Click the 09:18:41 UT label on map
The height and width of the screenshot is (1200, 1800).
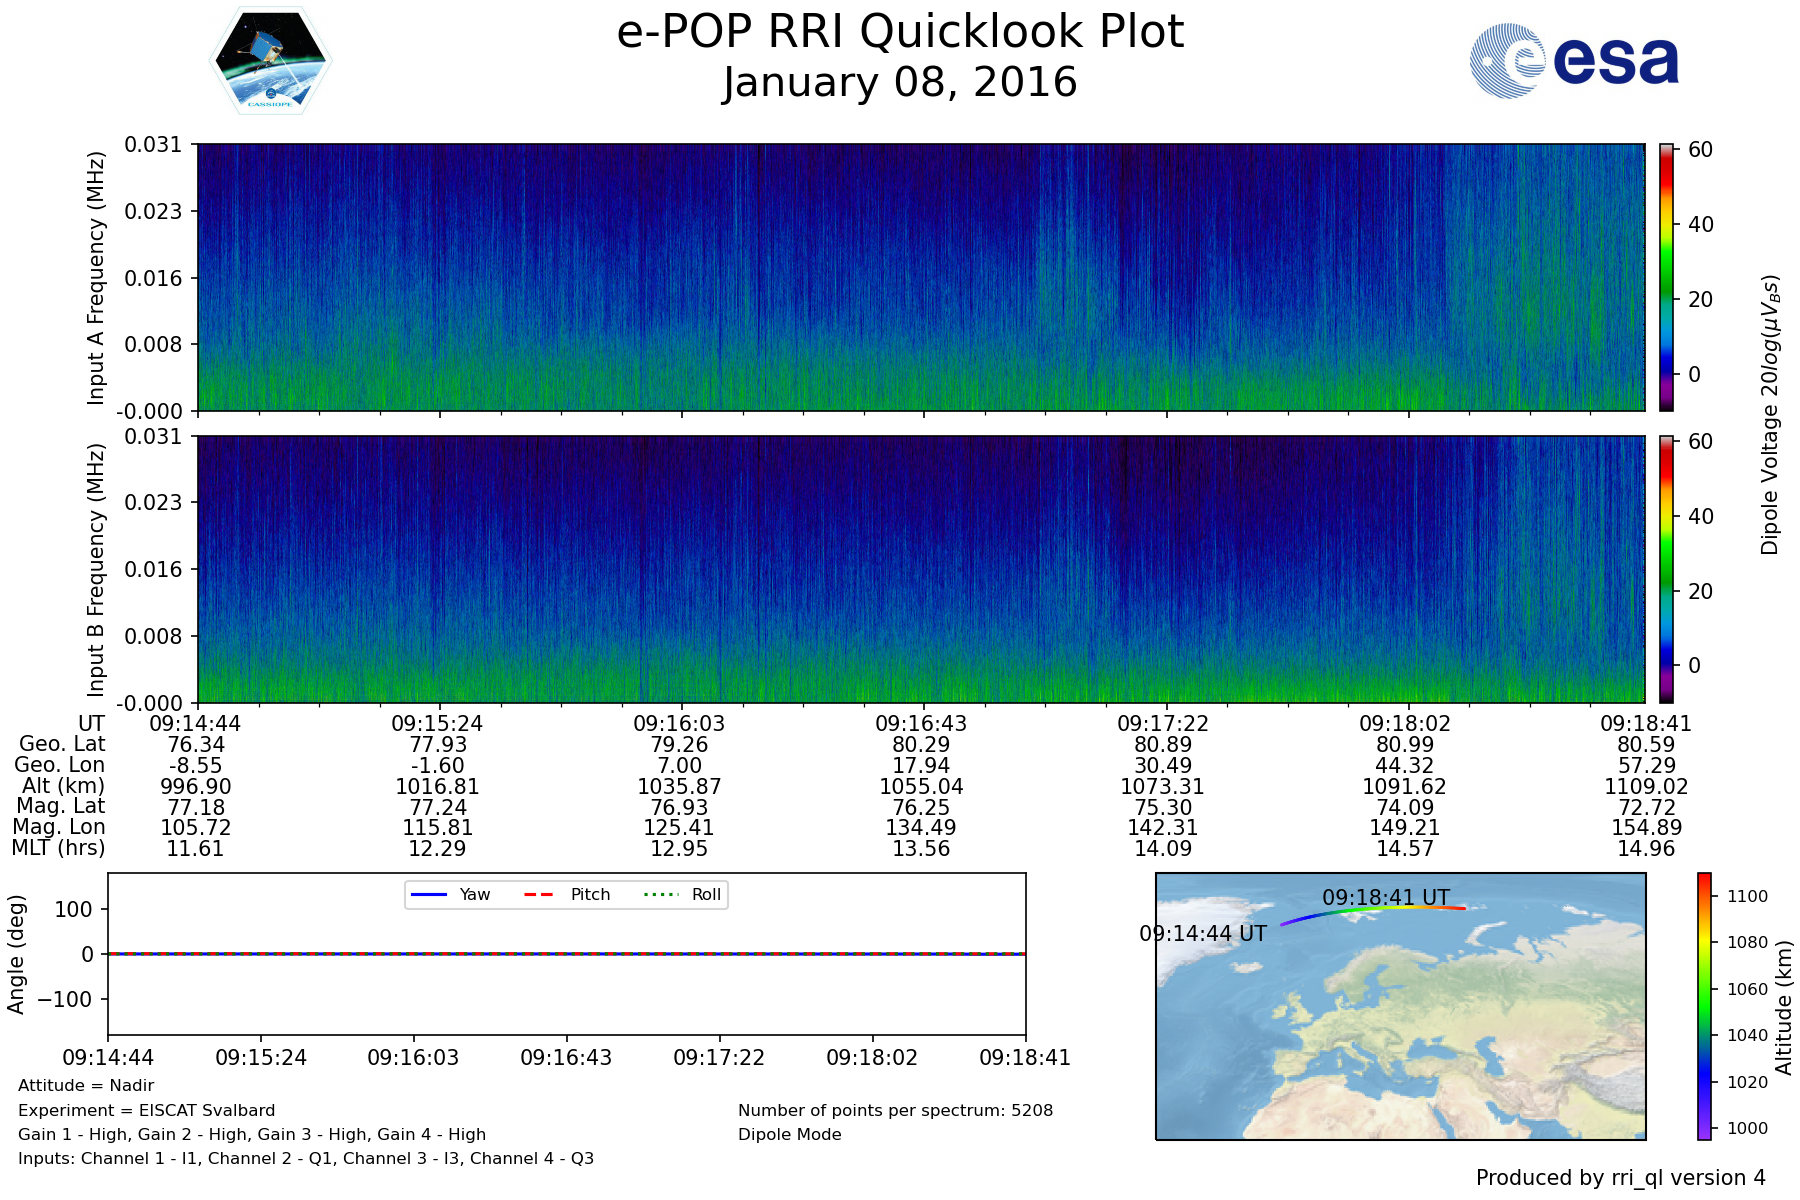(1385, 897)
